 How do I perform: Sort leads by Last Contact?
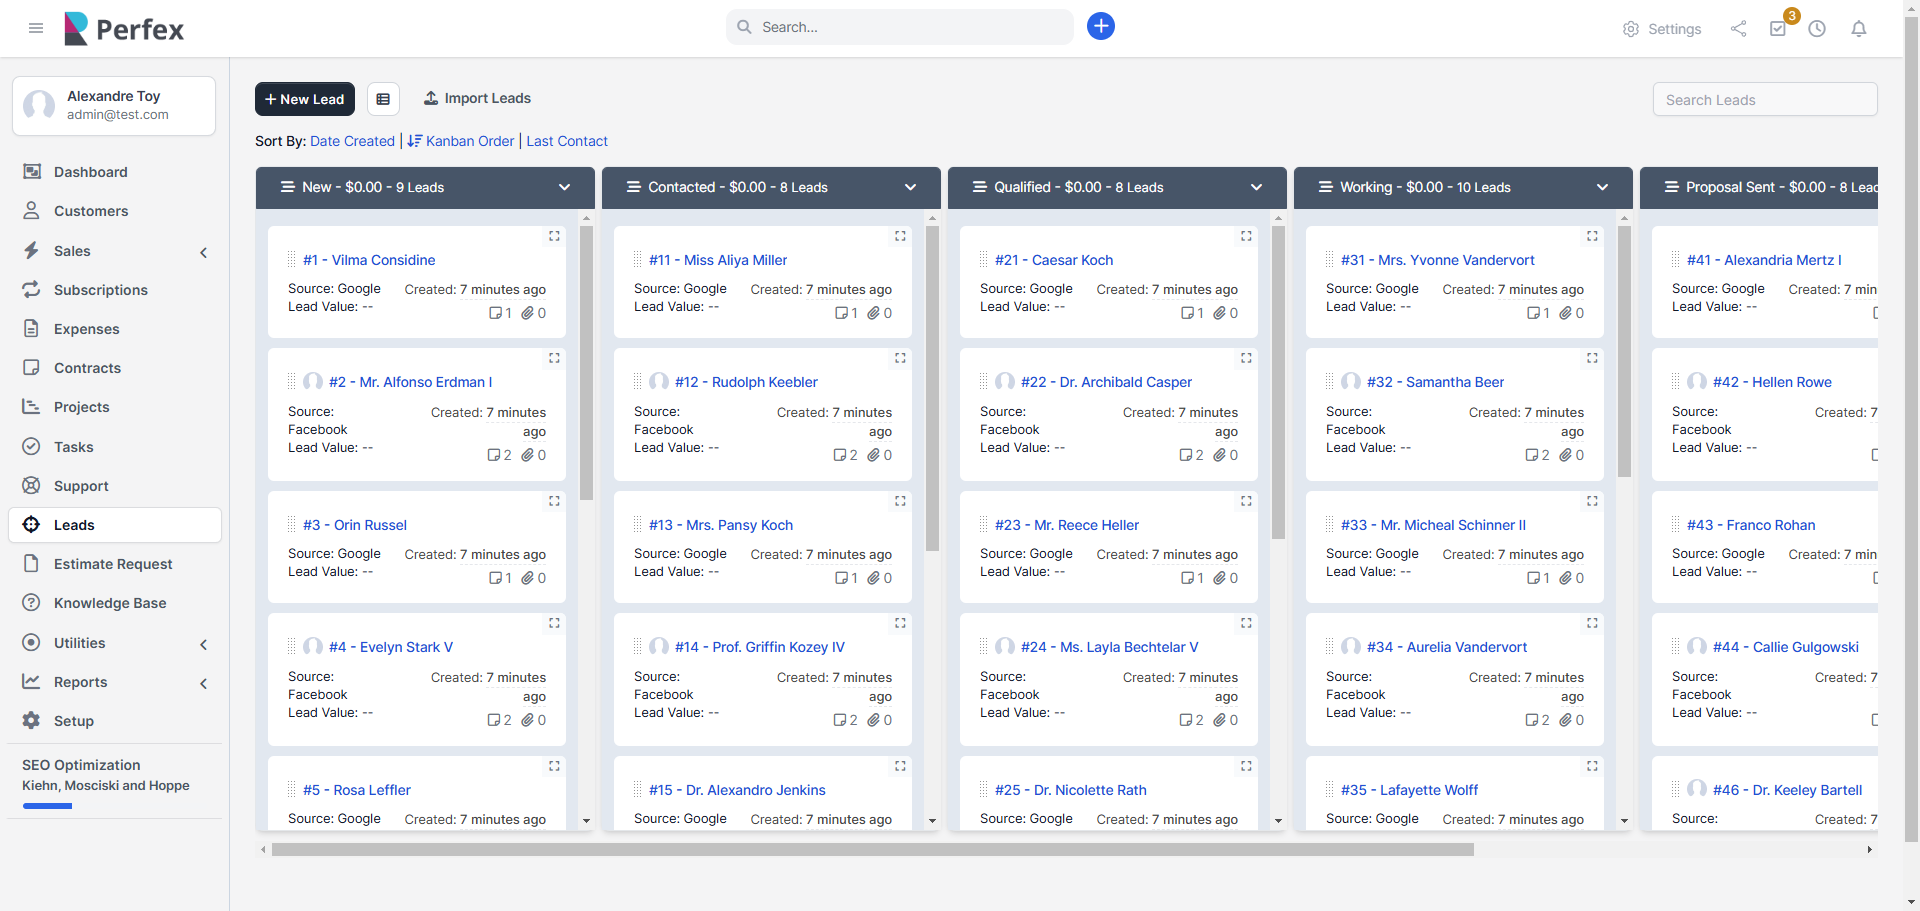[x=566, y=141]
